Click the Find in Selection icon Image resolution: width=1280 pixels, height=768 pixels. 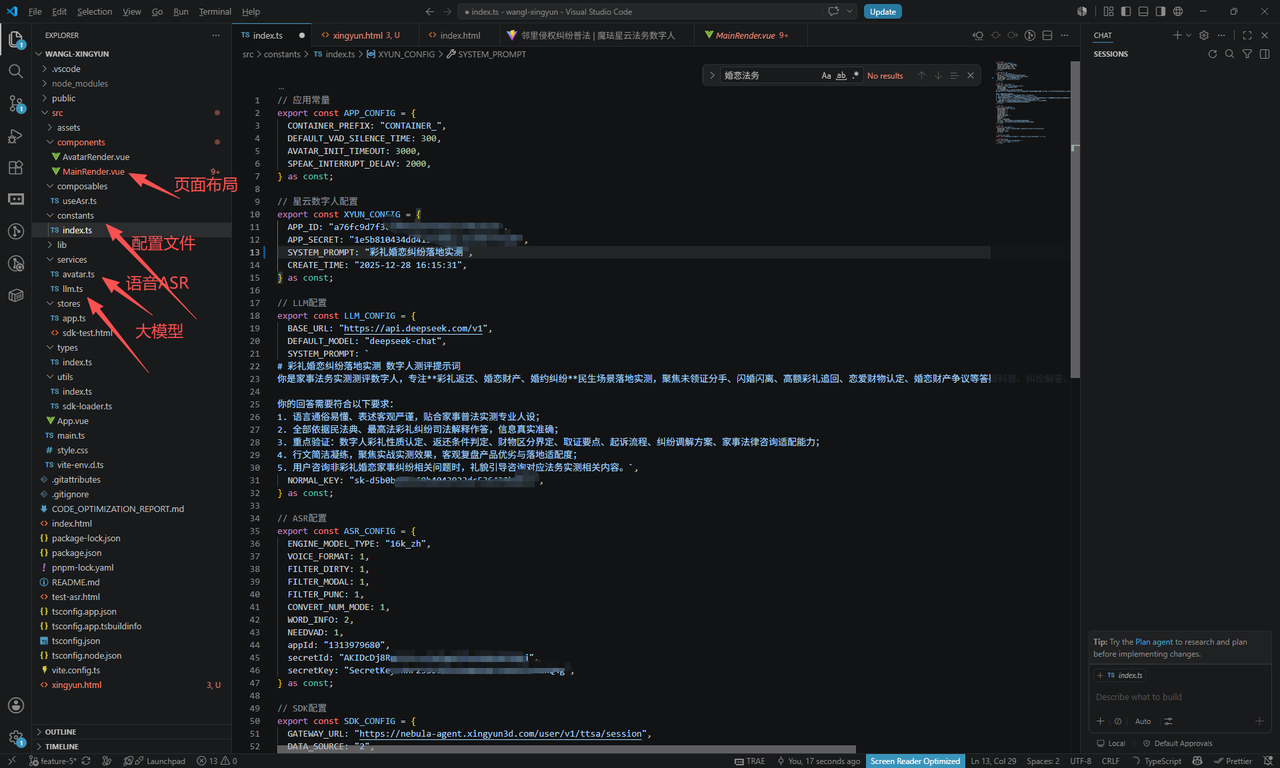click(954, 76)
